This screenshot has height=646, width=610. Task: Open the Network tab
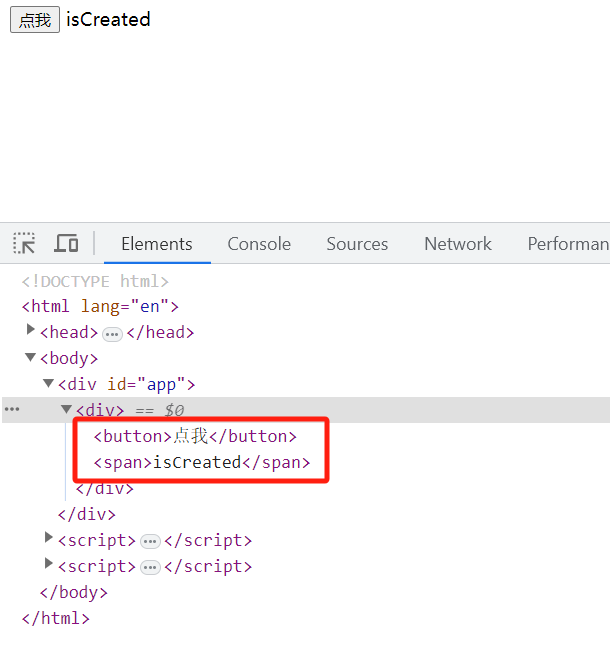[x=458, y=243]
